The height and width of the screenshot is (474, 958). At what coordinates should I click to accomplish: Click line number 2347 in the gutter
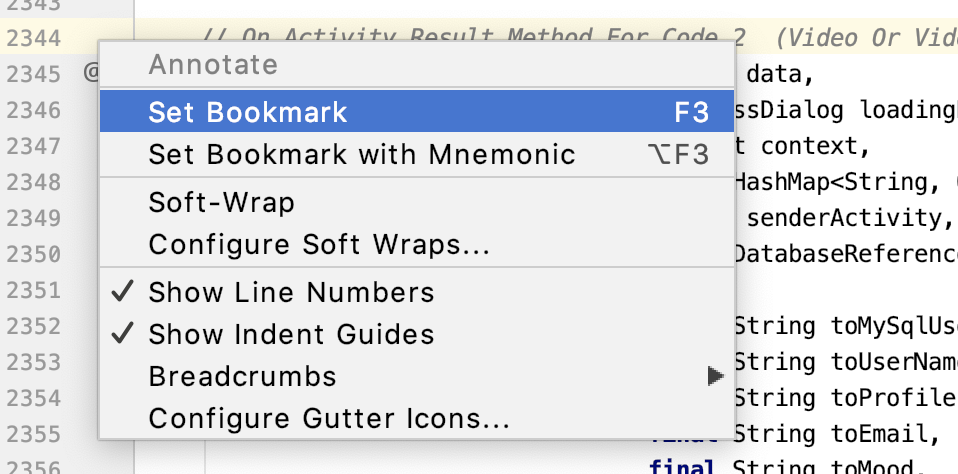pyautogui.click(x=34, y=145)
